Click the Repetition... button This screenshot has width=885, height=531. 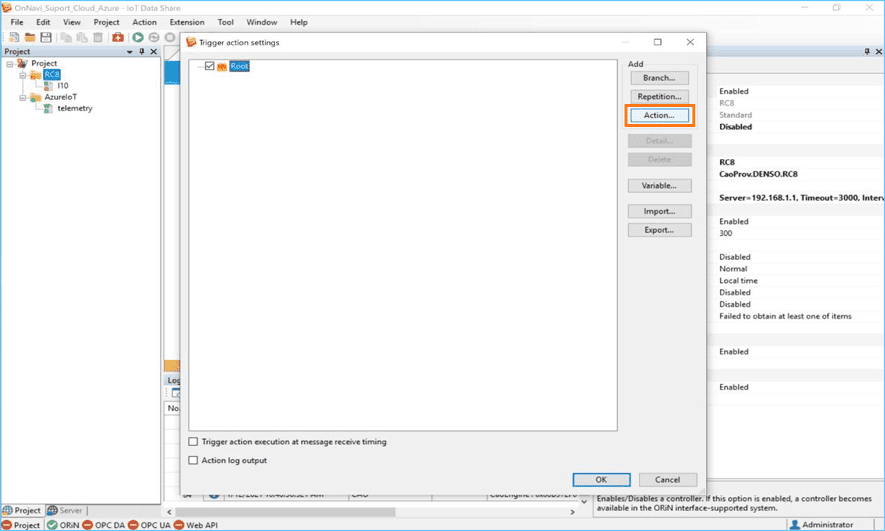[659, 96]
